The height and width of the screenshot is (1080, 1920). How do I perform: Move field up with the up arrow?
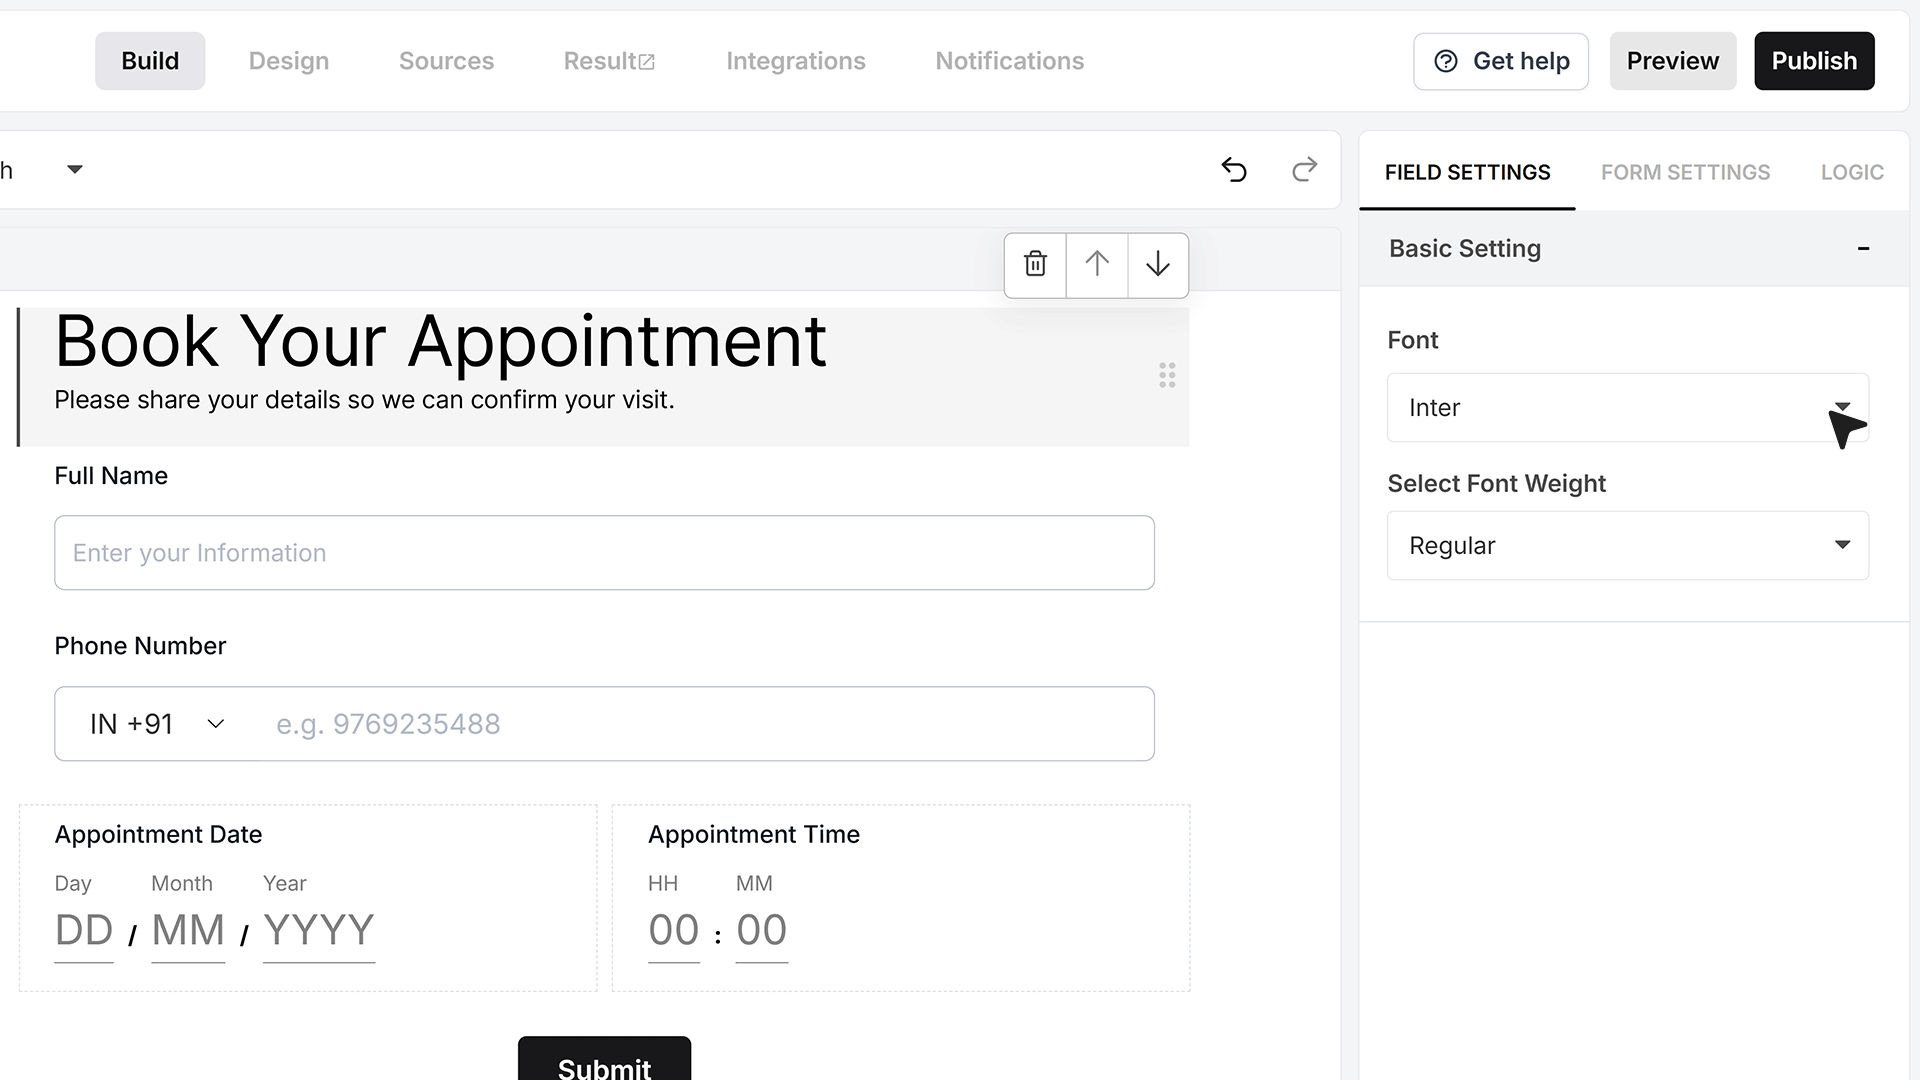tap(1097, 264)
